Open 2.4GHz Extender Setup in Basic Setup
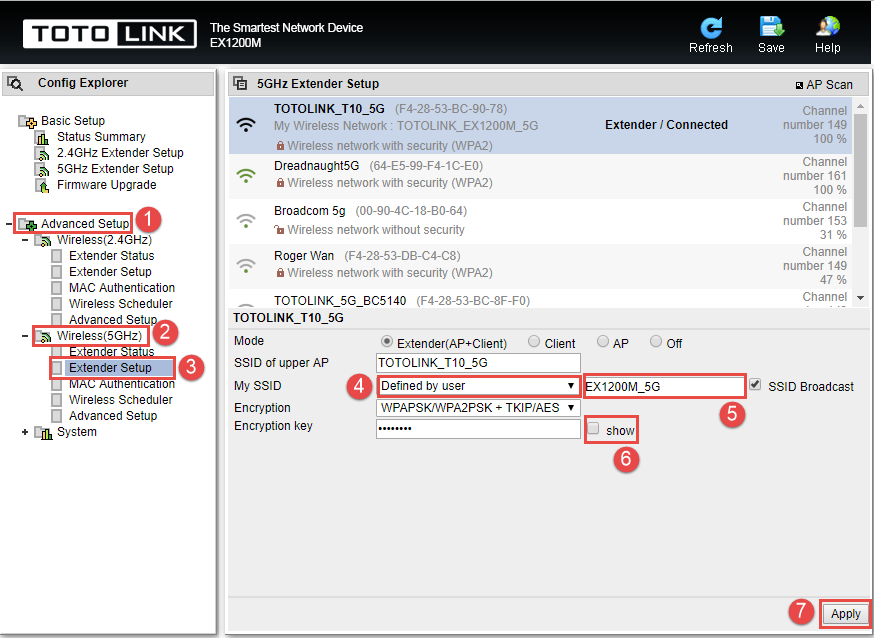 (x=120, y=153)
